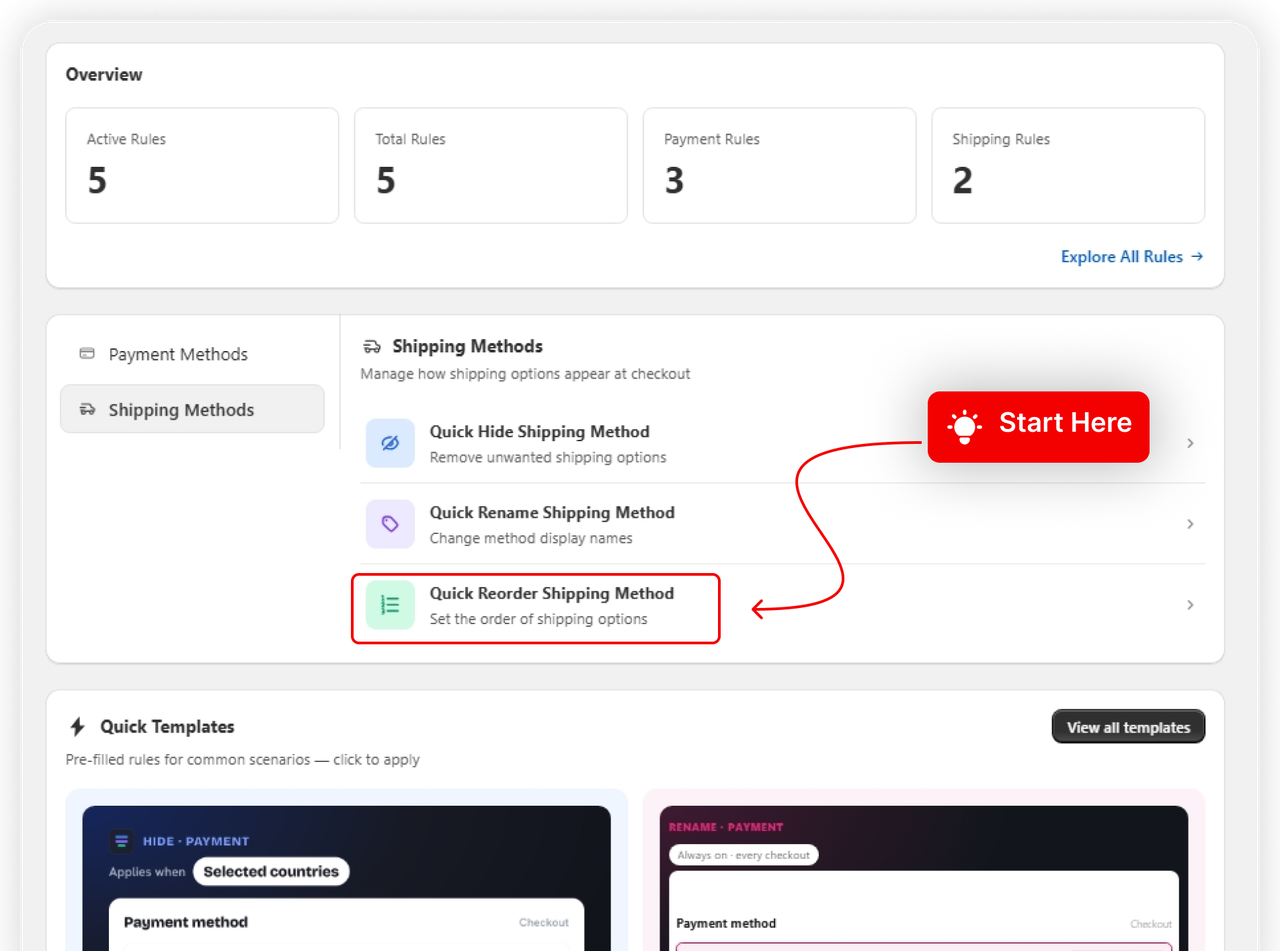
Task: Follow the Explore All Rules link
Action: tap(1132, 257)
